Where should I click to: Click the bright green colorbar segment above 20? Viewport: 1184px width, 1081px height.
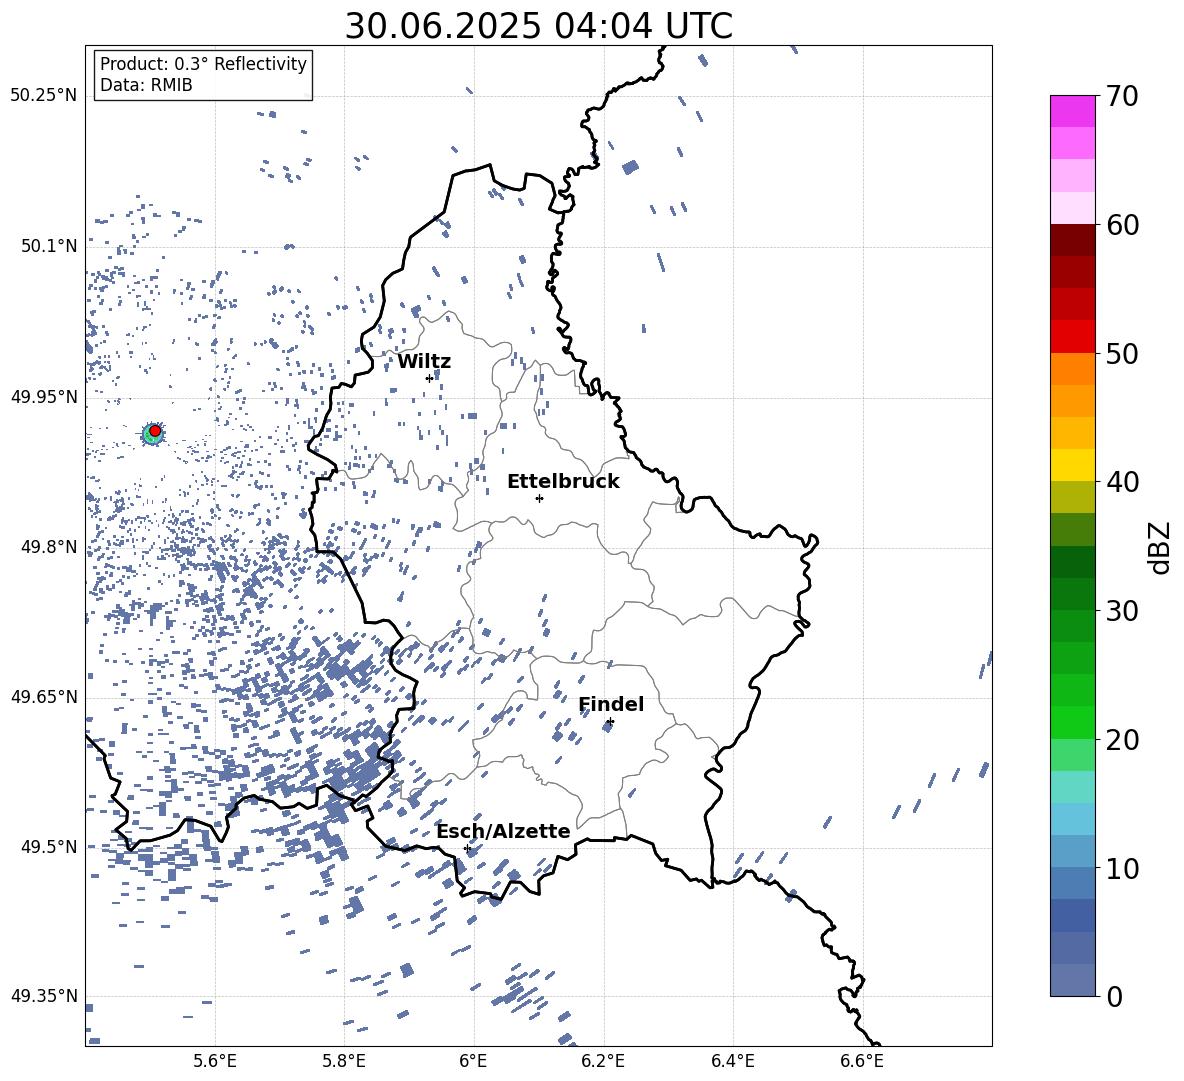(x=1072, y=722)
